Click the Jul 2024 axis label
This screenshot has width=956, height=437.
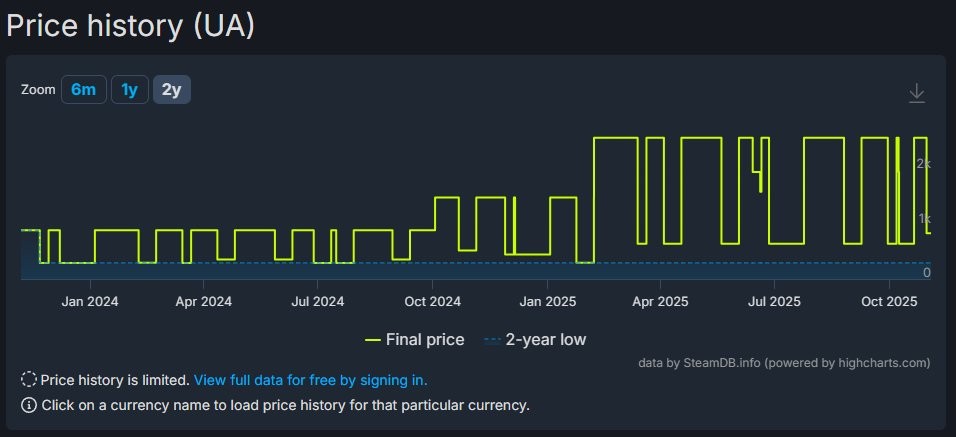tap(317, 301)
